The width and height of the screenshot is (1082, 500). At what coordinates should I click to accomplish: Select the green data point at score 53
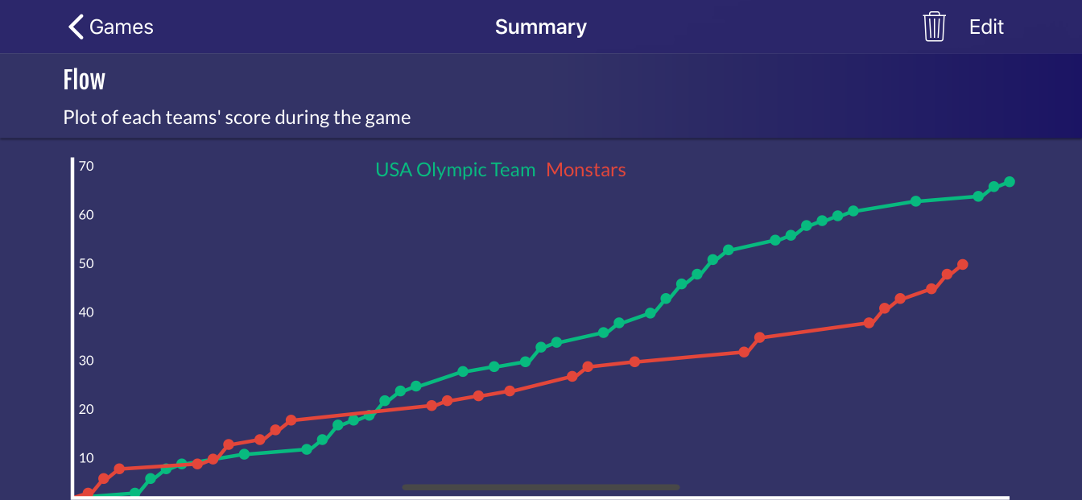pos(728,250)
